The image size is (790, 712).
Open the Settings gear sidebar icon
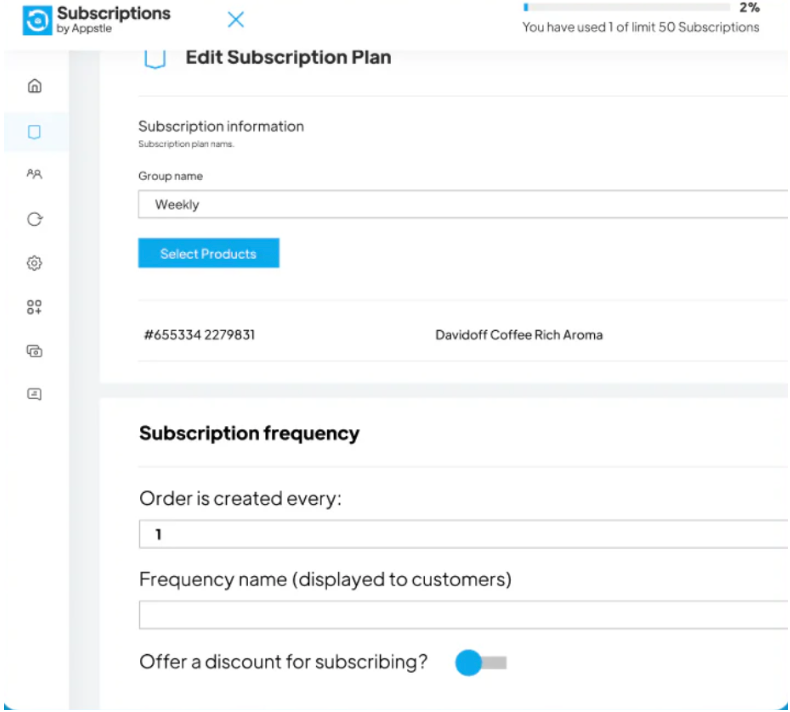tap(34, 263)
